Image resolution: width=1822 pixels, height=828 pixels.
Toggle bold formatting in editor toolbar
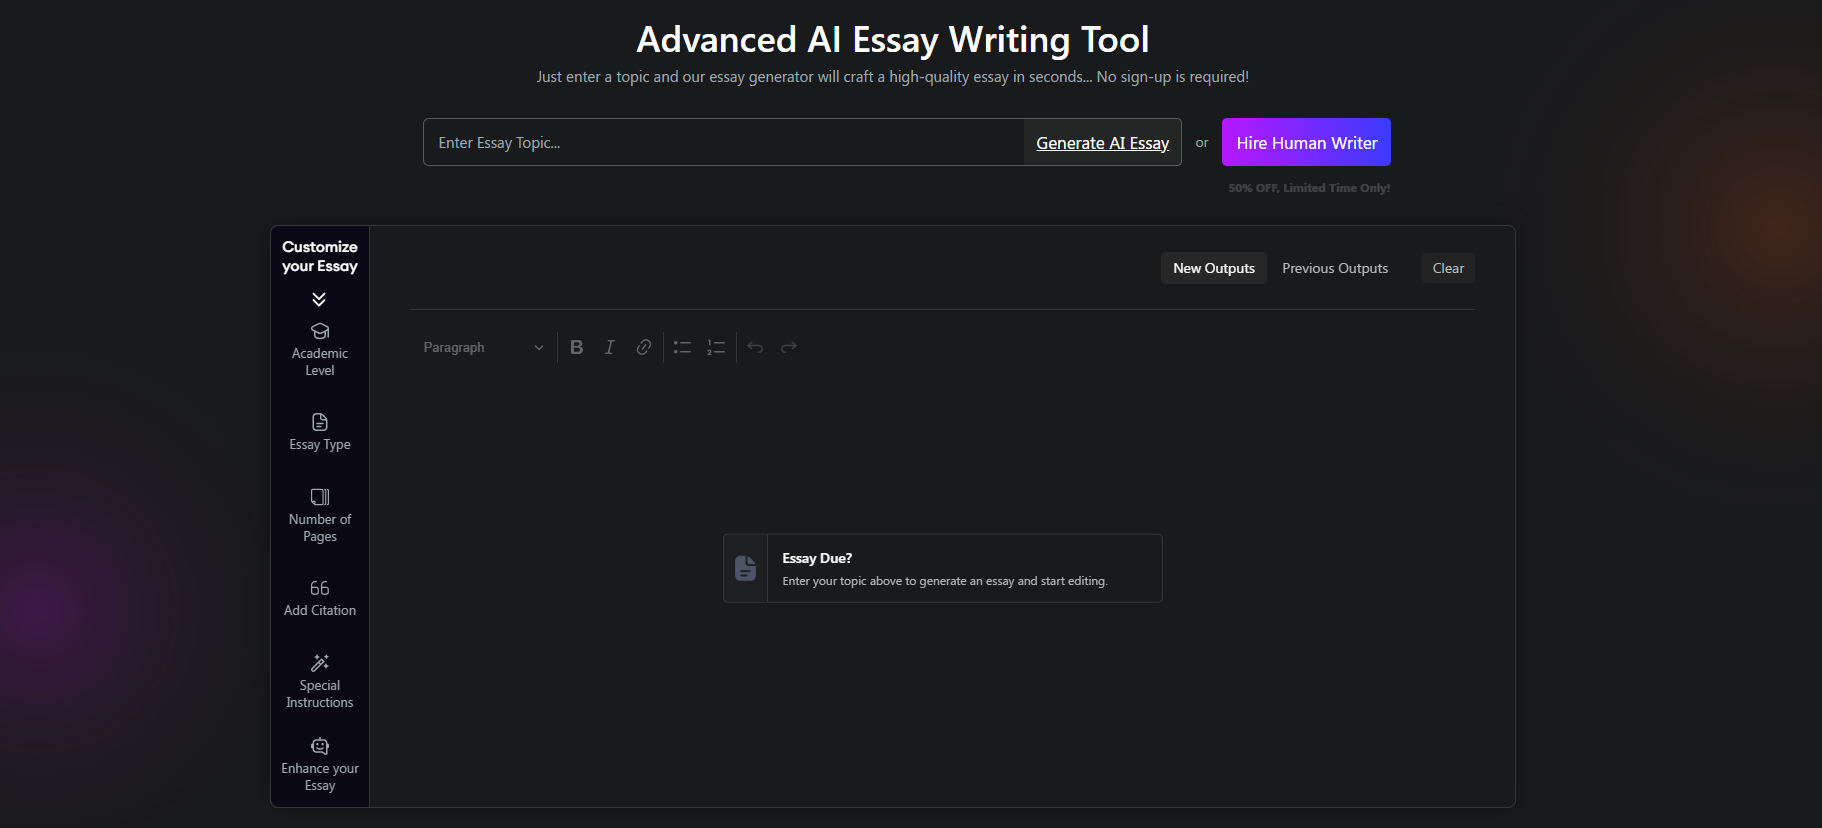click(x=577, y=347)
